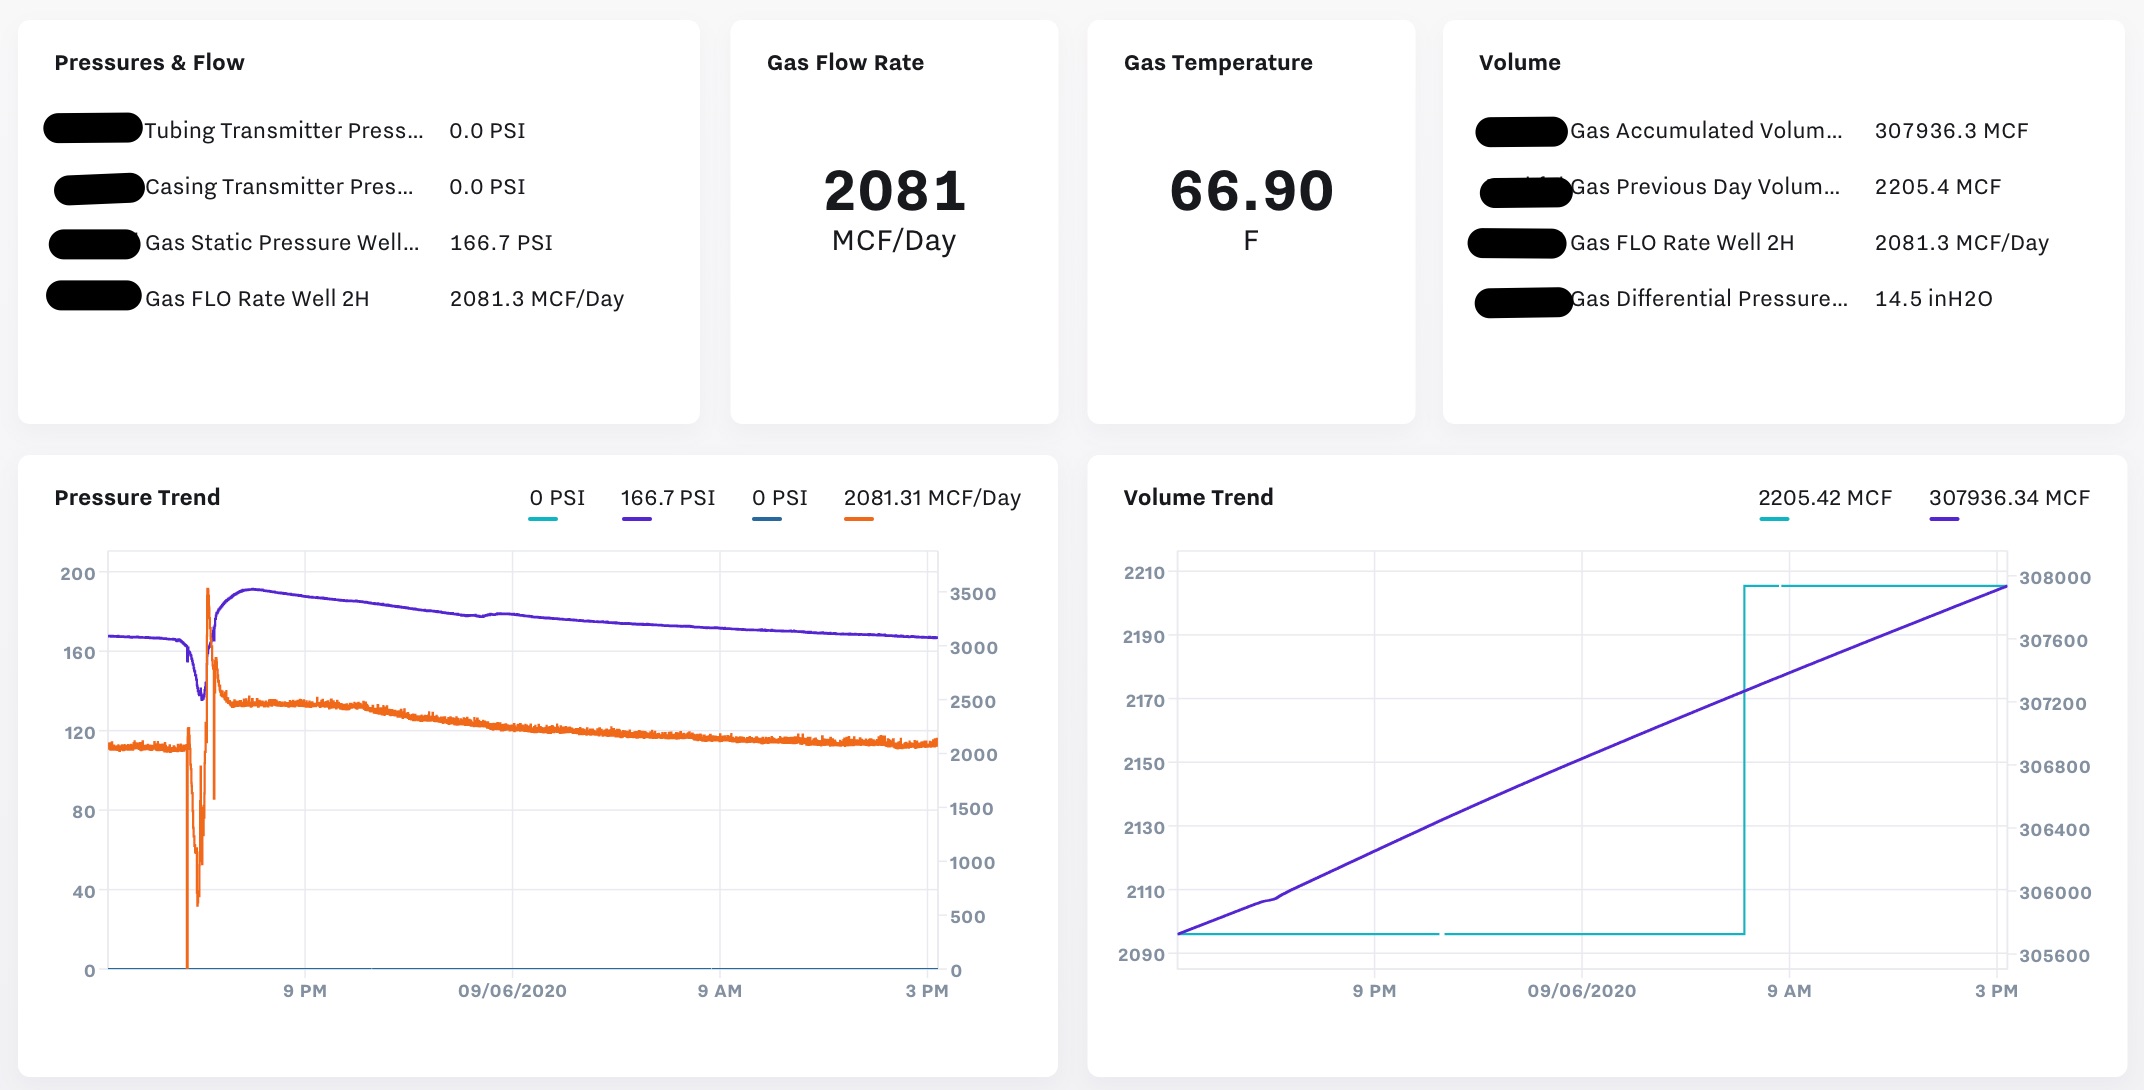Select the Gas Static Pressure Well... label
The height and width of the screenshot is (1090, 2144).
pyautogui.click(x=282, y=242)
